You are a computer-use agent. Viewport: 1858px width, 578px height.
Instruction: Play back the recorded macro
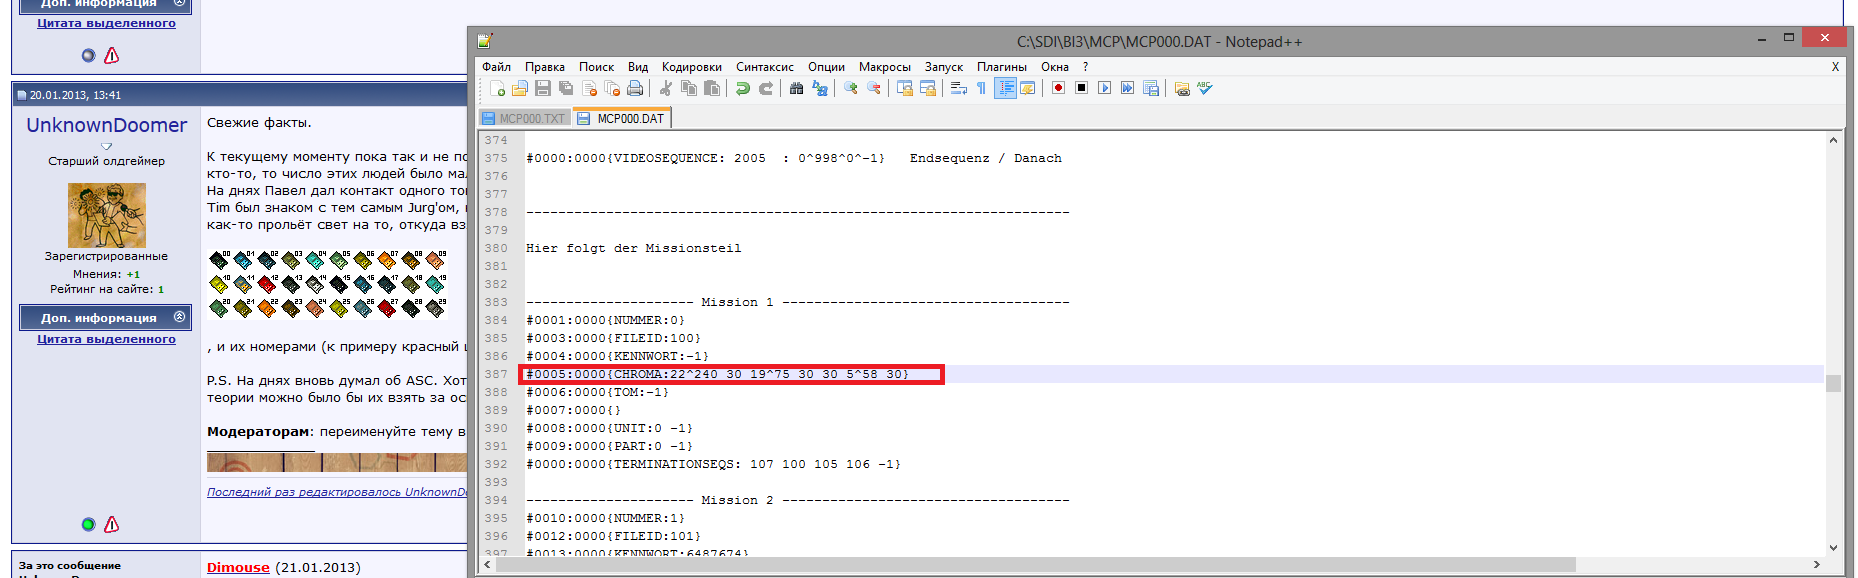coord(1105,88)
